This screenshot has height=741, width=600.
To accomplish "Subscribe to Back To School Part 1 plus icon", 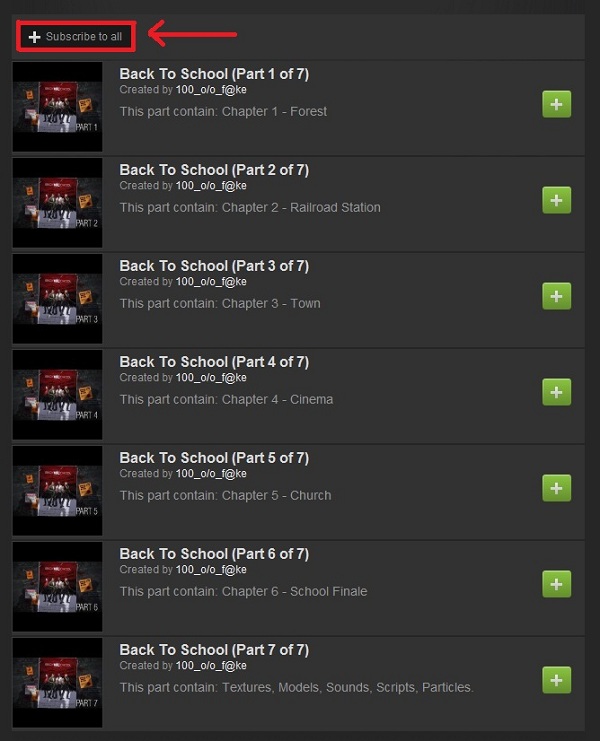I will coord(556,104).
